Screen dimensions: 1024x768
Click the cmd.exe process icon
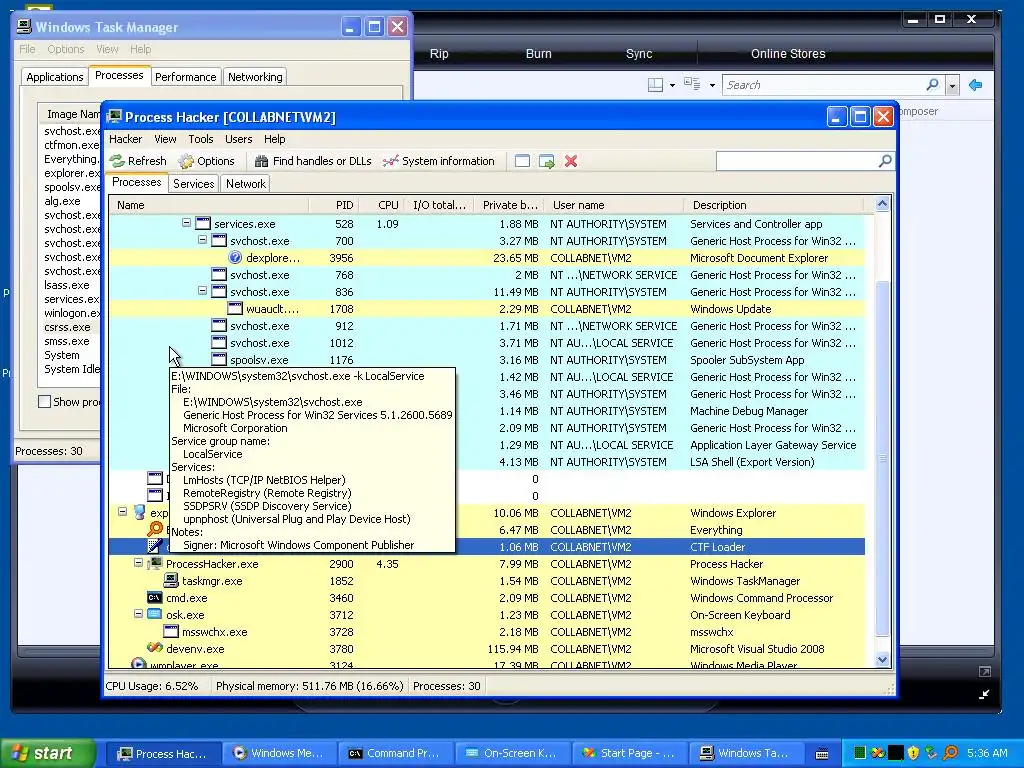point(155,598)
